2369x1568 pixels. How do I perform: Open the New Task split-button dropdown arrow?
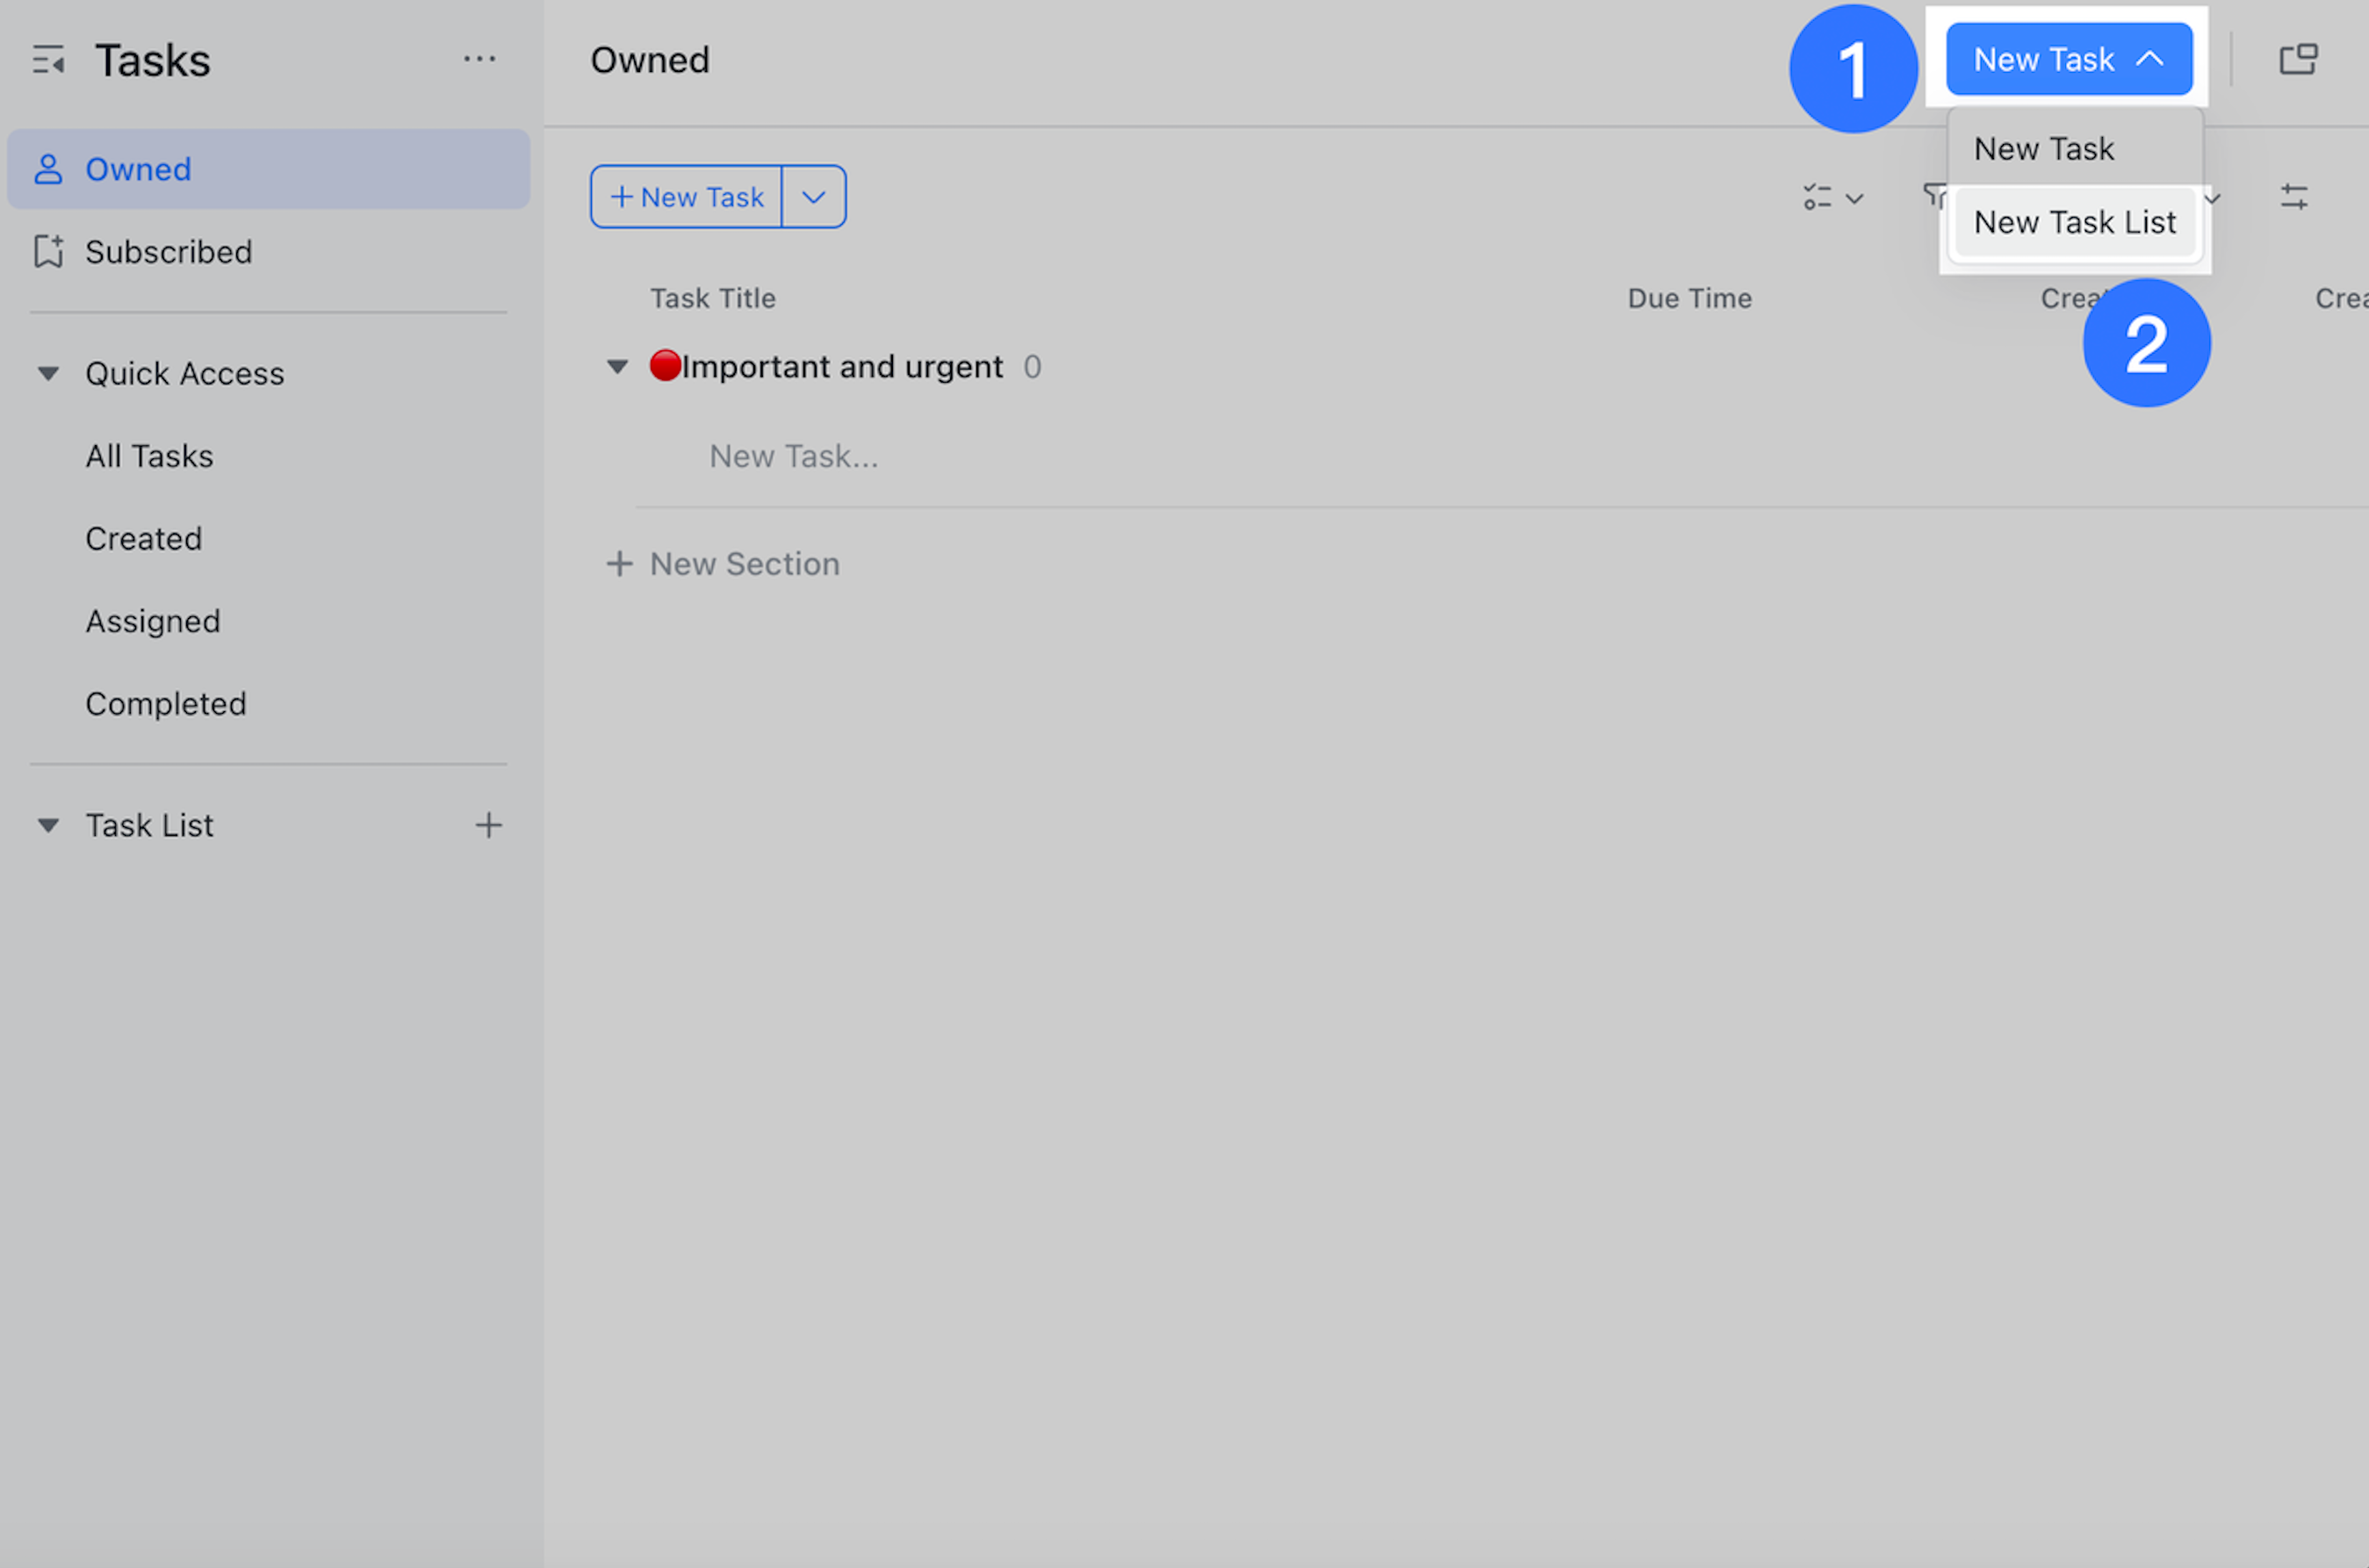click(812, 196)
